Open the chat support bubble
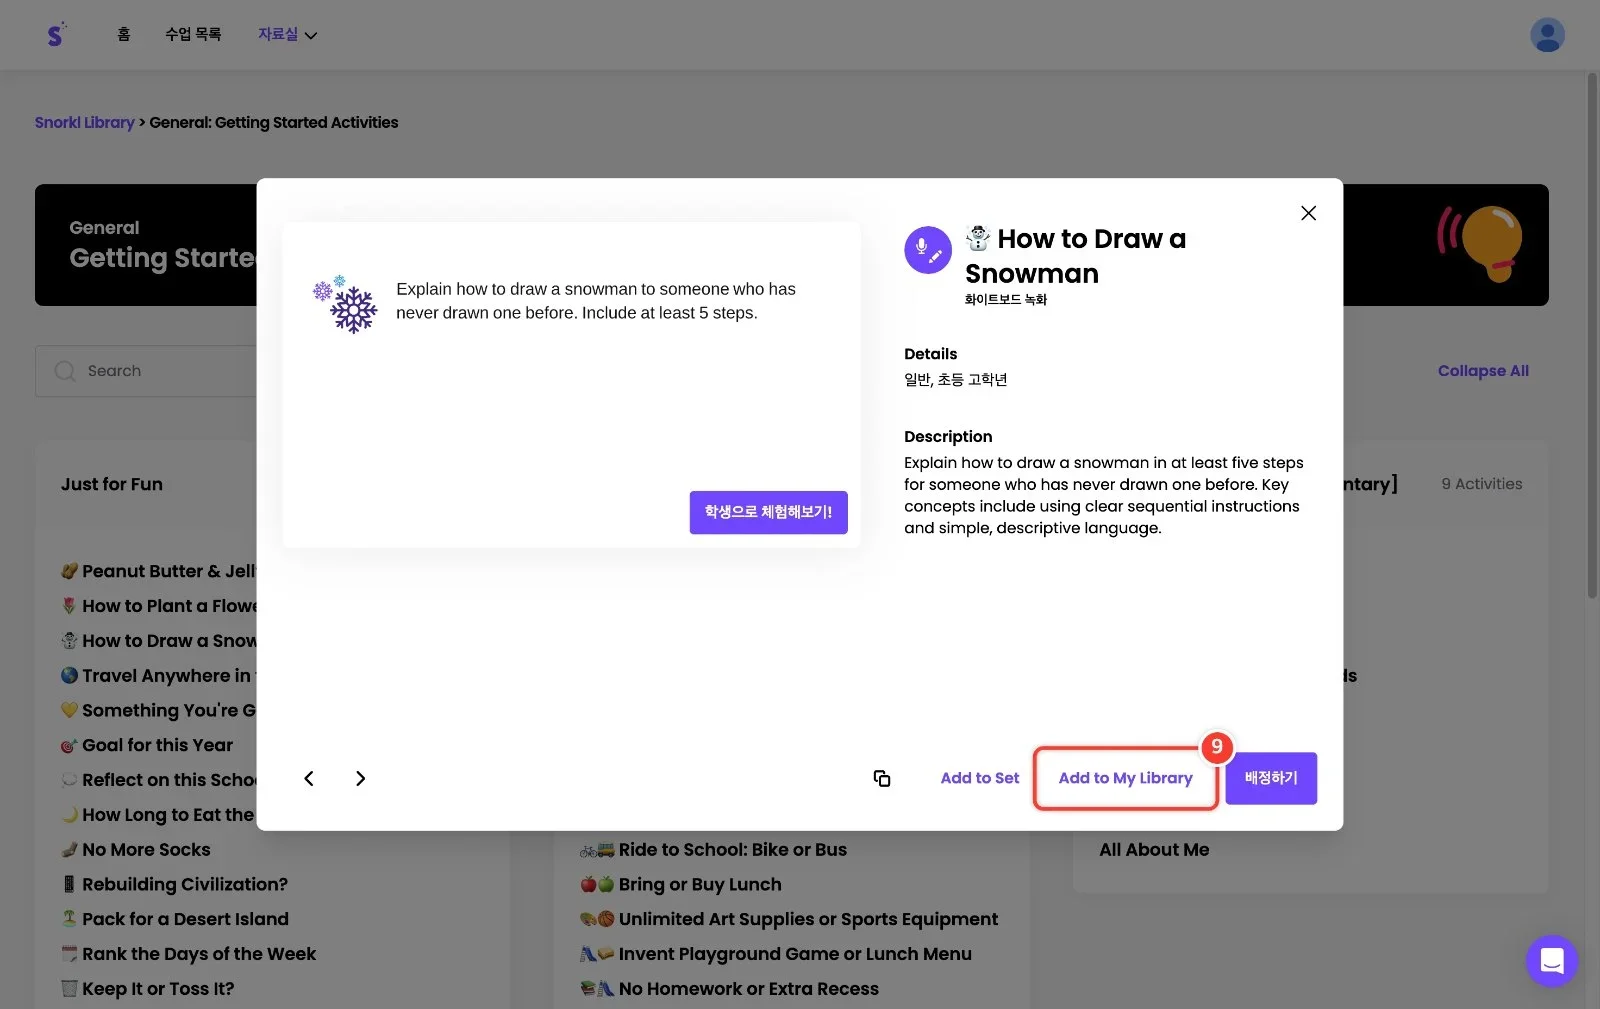The height and width of the screenshot is (1009, 1600). pyautogui.click(x=1551, y=961)
